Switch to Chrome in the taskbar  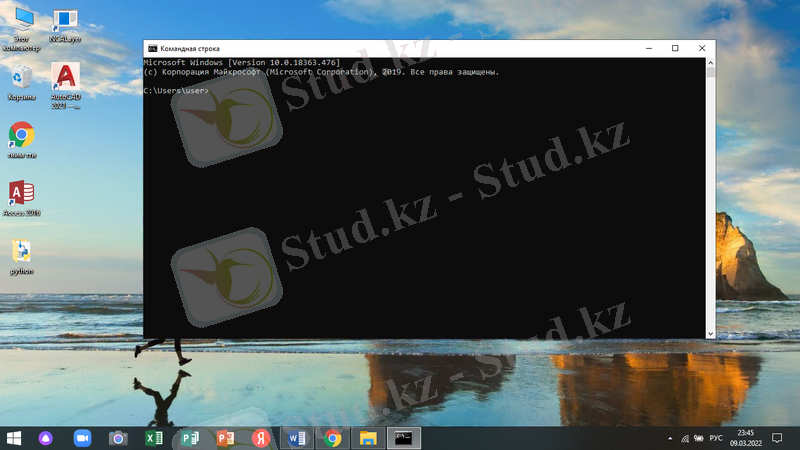coord(332,438)
